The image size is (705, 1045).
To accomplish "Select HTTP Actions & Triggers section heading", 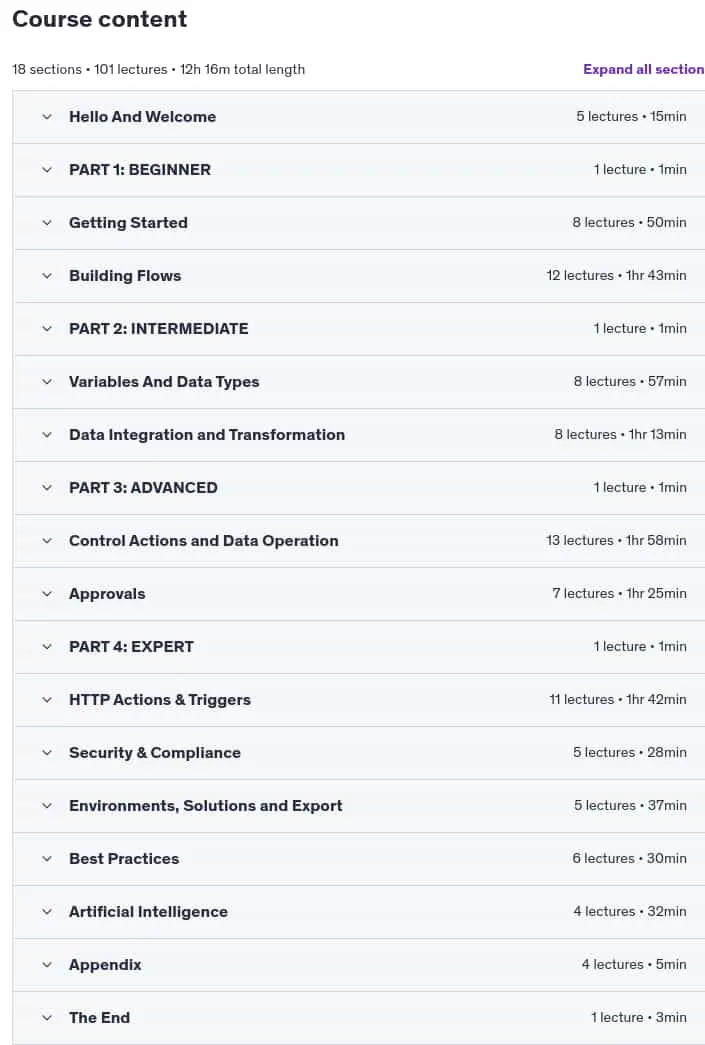I will (160, 700).
